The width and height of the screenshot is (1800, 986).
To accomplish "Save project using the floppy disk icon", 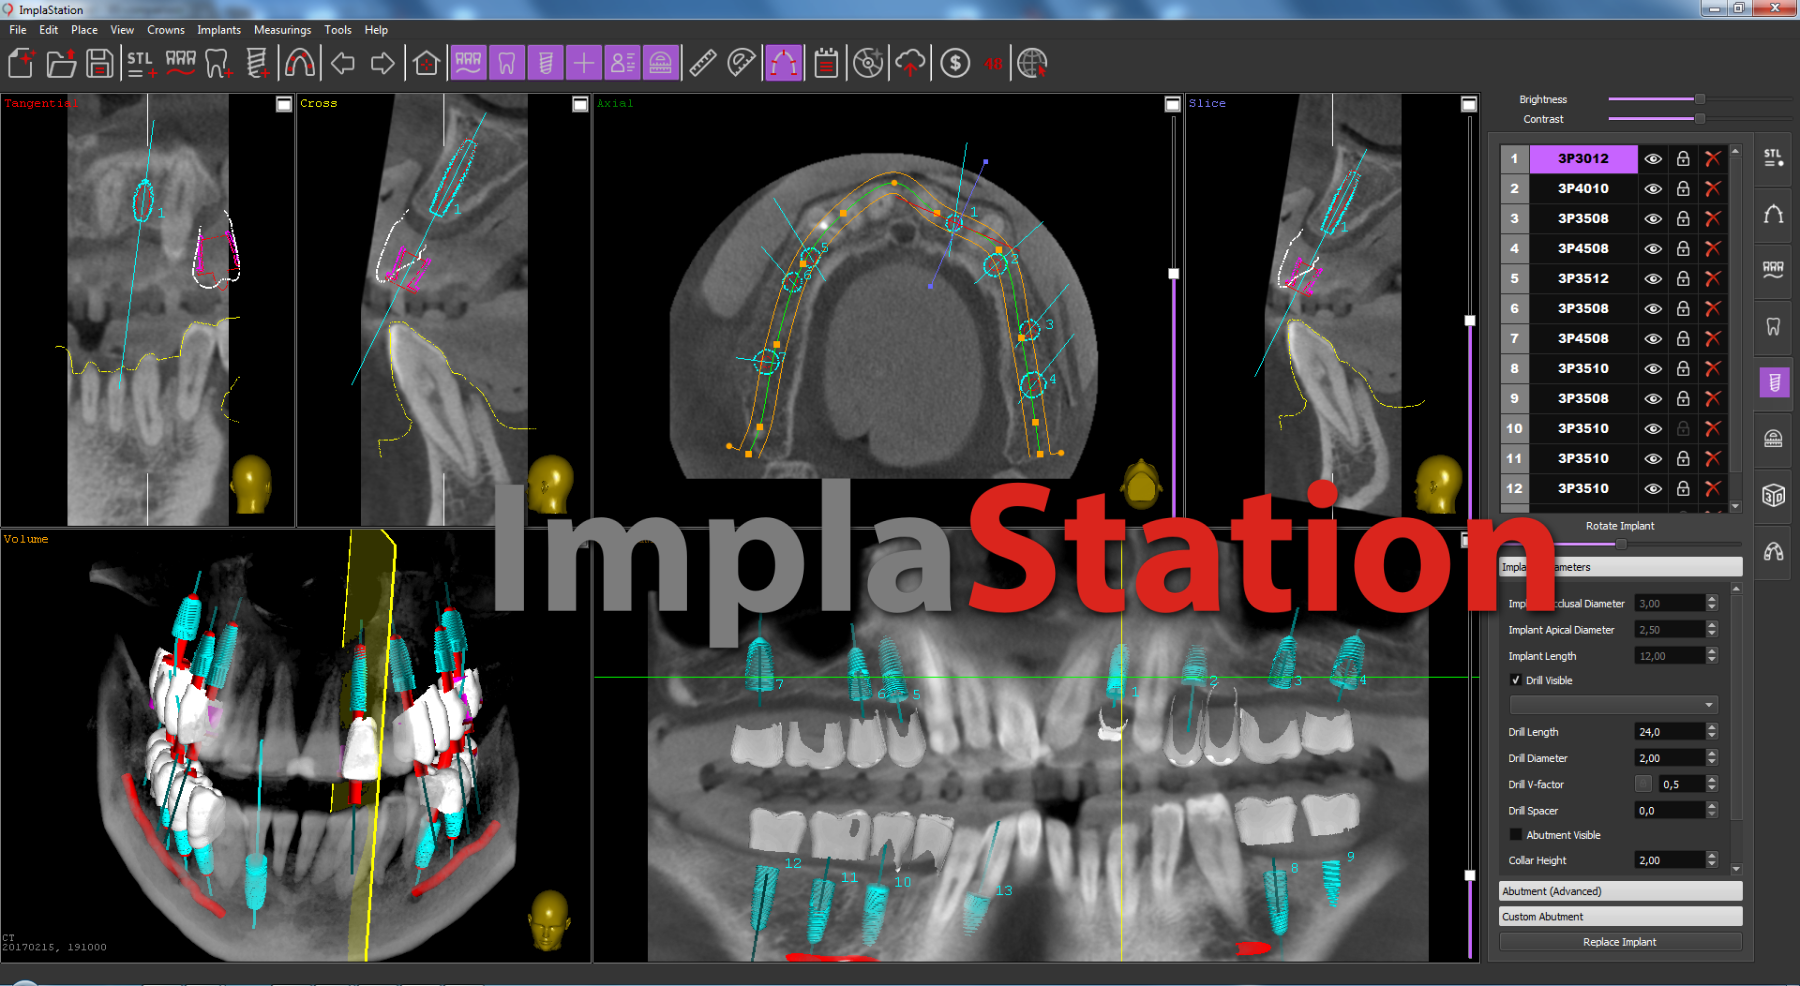I will click(x=99, y=63).
